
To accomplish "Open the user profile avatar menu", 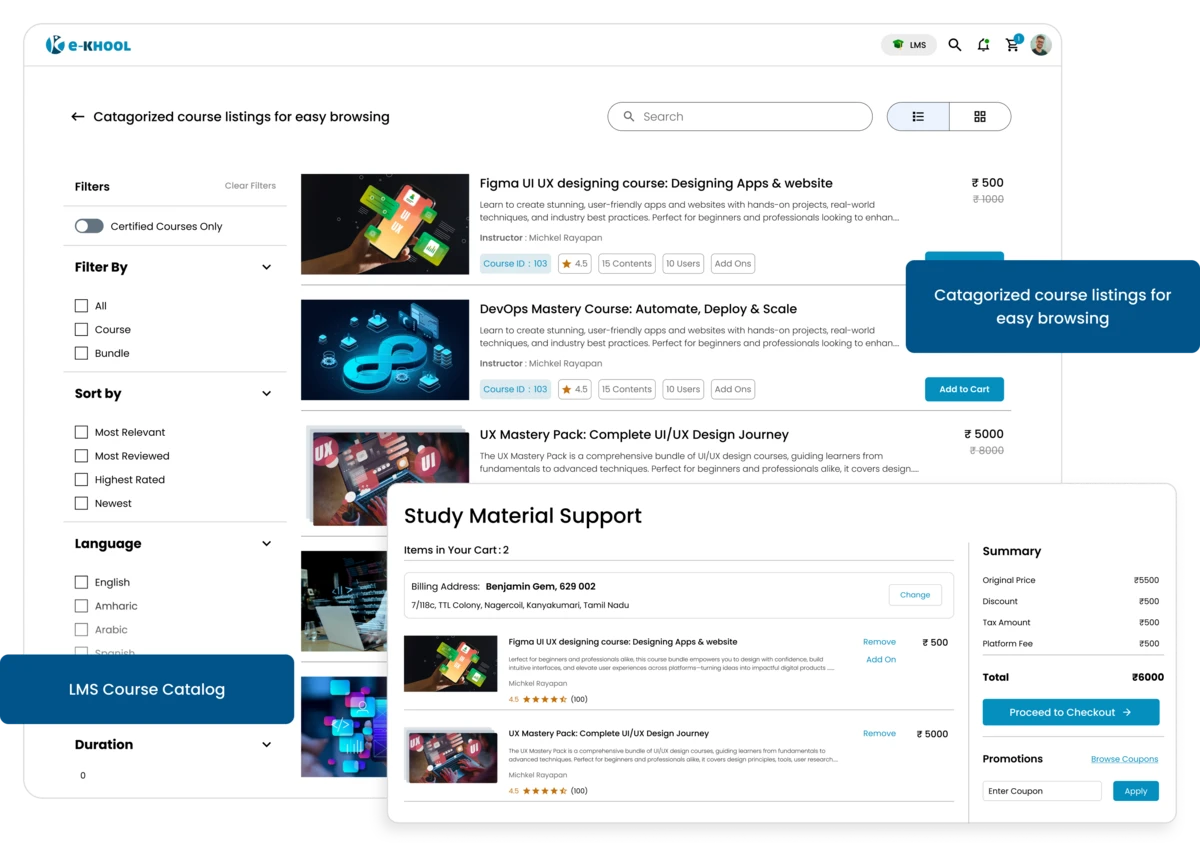I will (x=1041, y=44).
